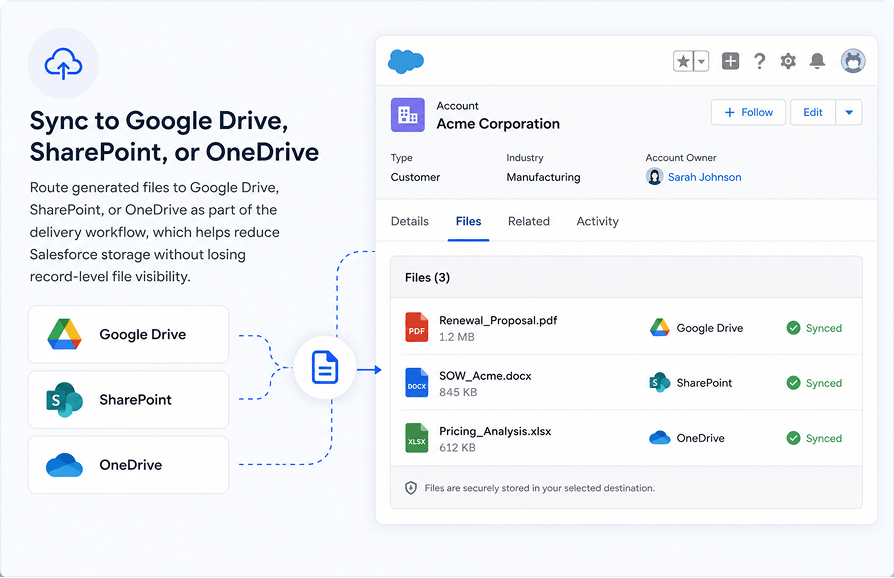The image size is (894, 578).
Task: Click the Manufacturing industry value
Action: coord(543,177)
